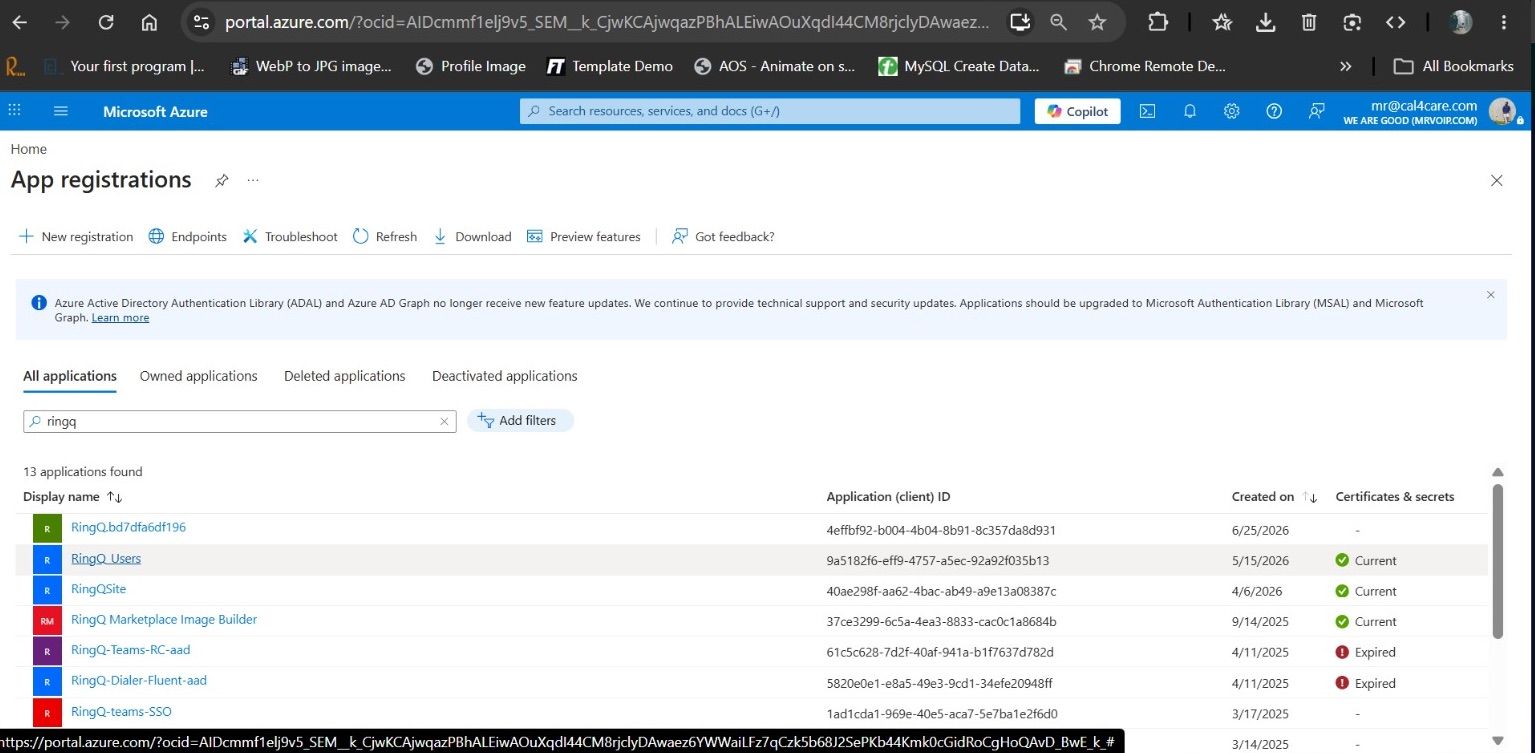This screenshot has height=753, width=1535.
Task: Click the Microsoft Azure header title
Action: (155, 112)
